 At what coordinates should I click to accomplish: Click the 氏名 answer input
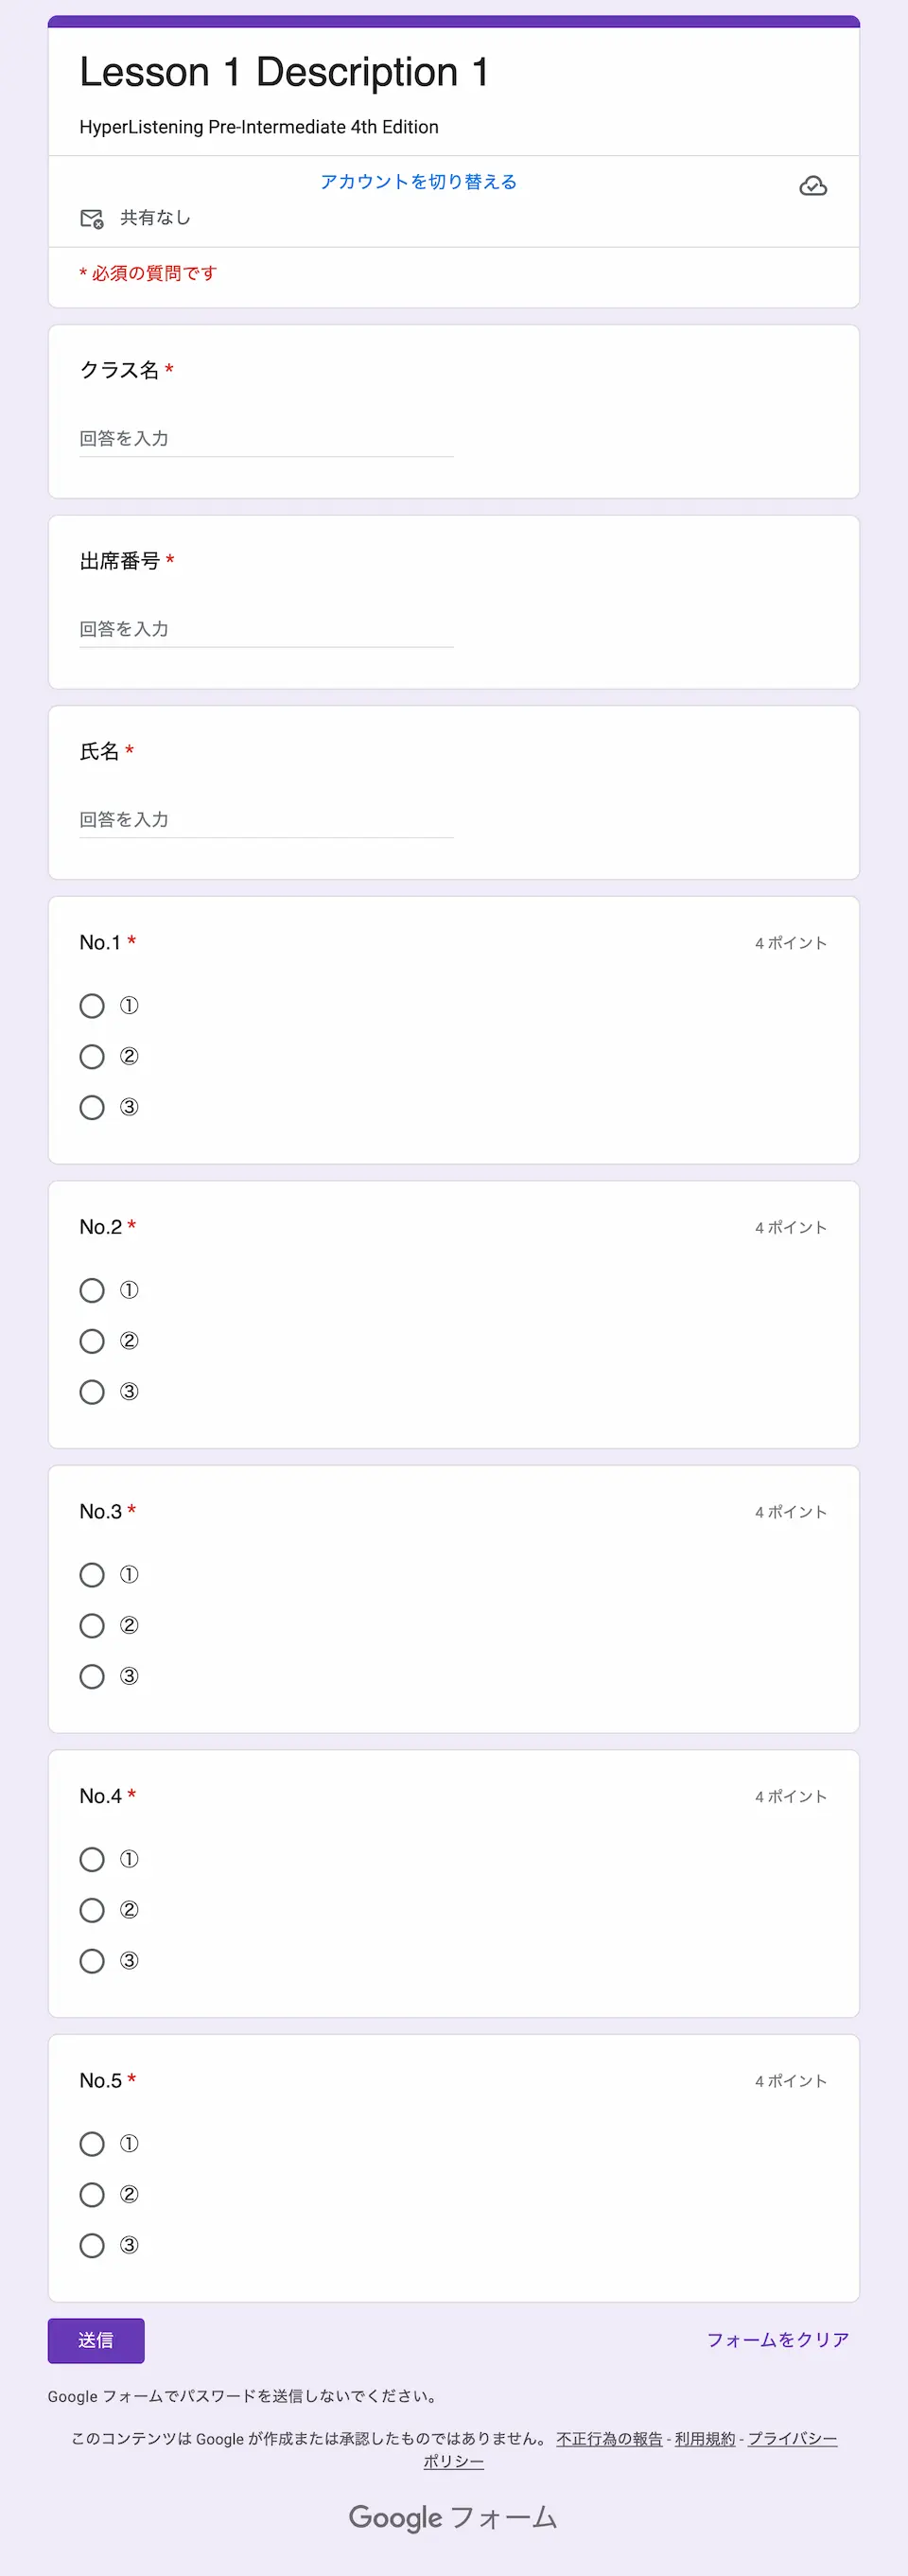pyautogui.click(x=266, y=820)
